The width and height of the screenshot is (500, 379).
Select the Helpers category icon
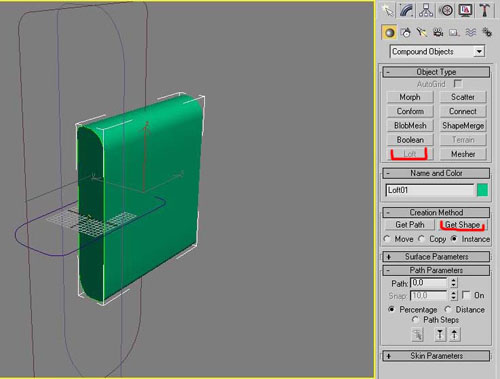454,33
